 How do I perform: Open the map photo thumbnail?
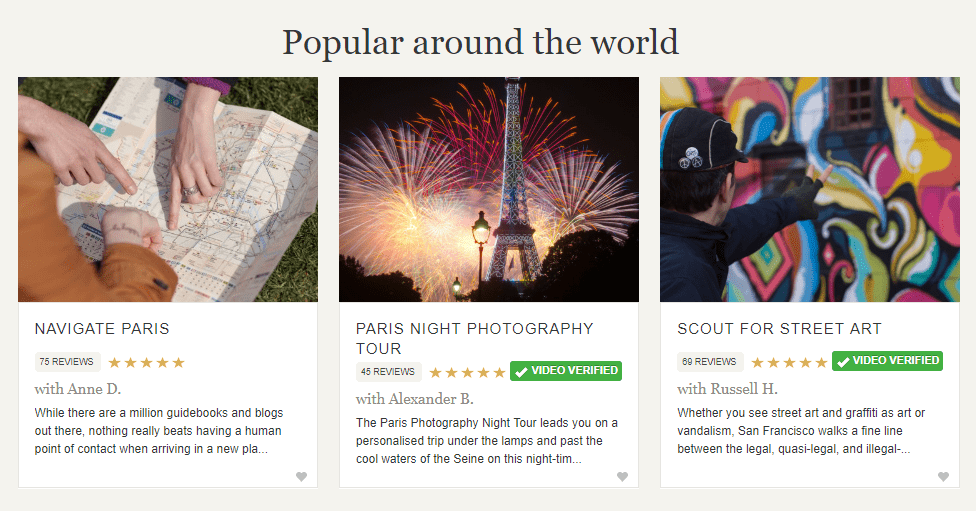pos(168,190)
